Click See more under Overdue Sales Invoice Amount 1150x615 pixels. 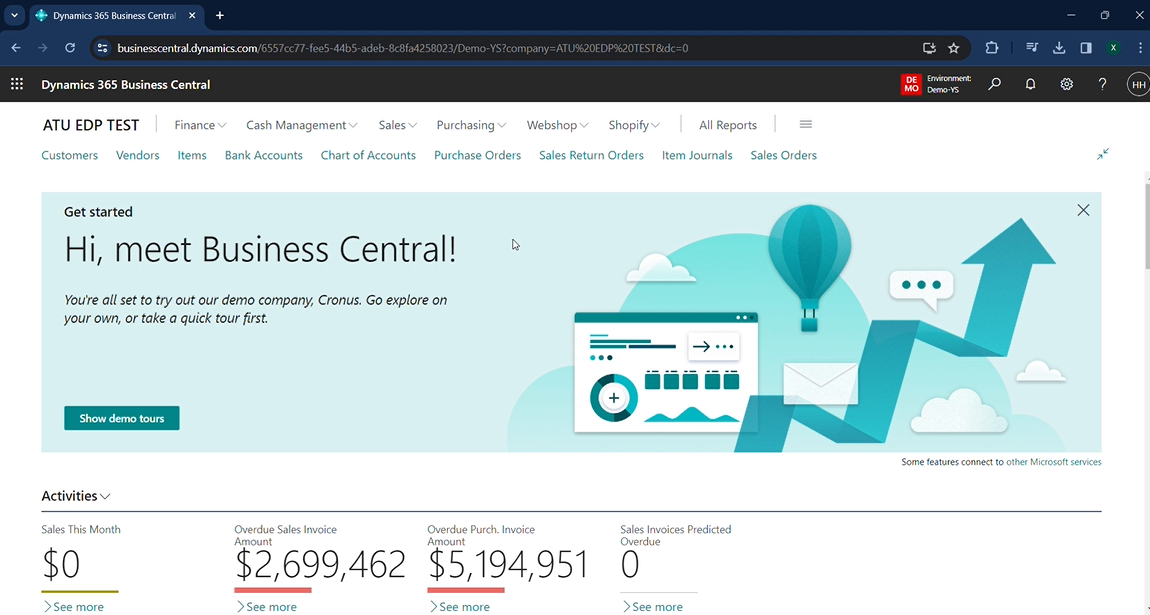click(266, 607)
